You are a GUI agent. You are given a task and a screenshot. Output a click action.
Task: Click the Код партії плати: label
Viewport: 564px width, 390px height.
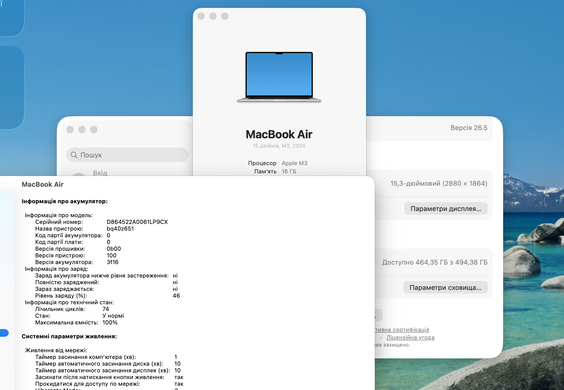coord(59,242)
